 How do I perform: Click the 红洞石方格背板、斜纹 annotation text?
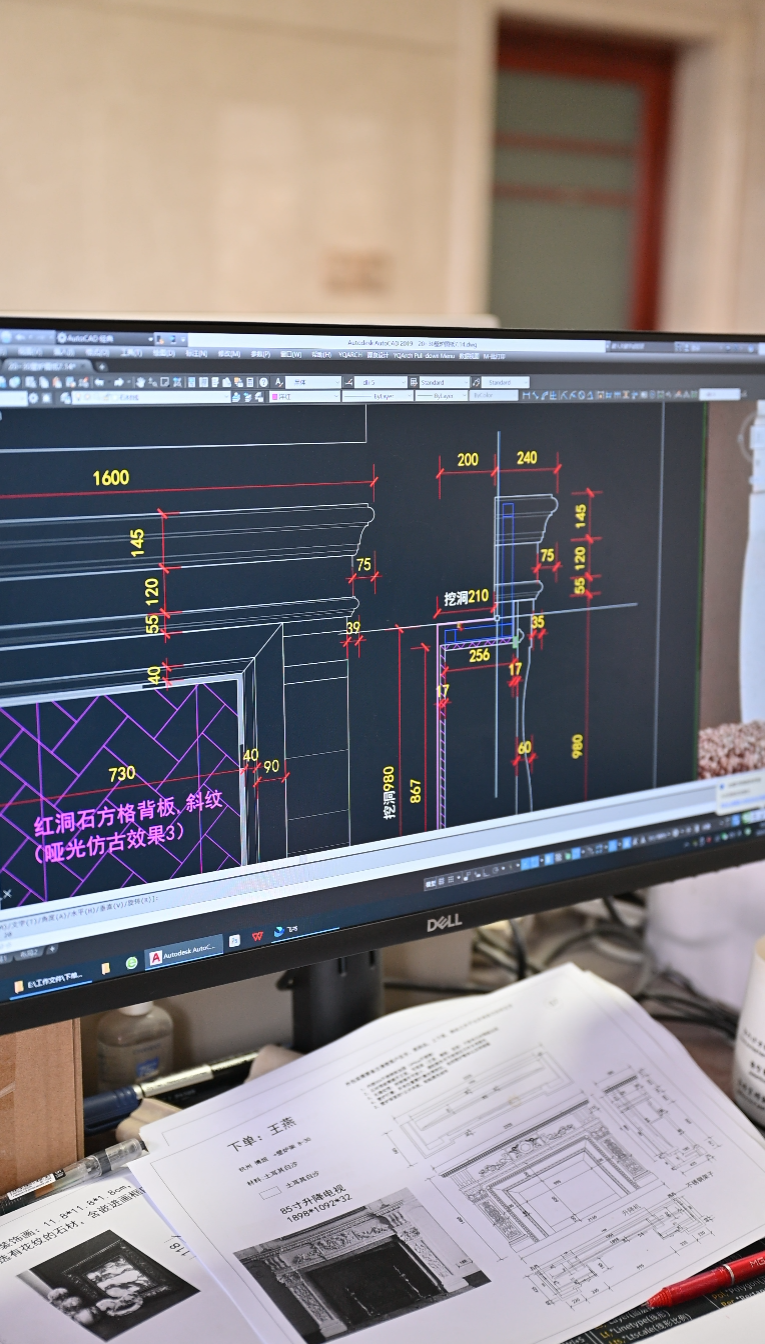coord(128,812)
